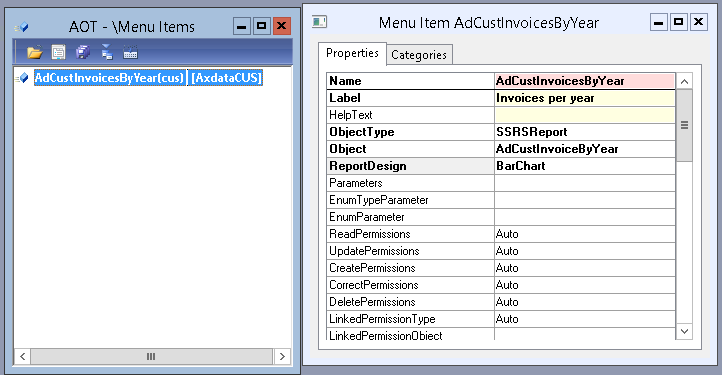
Task: Click the Menu Item window title icon
Action: [x=319, y=22]
